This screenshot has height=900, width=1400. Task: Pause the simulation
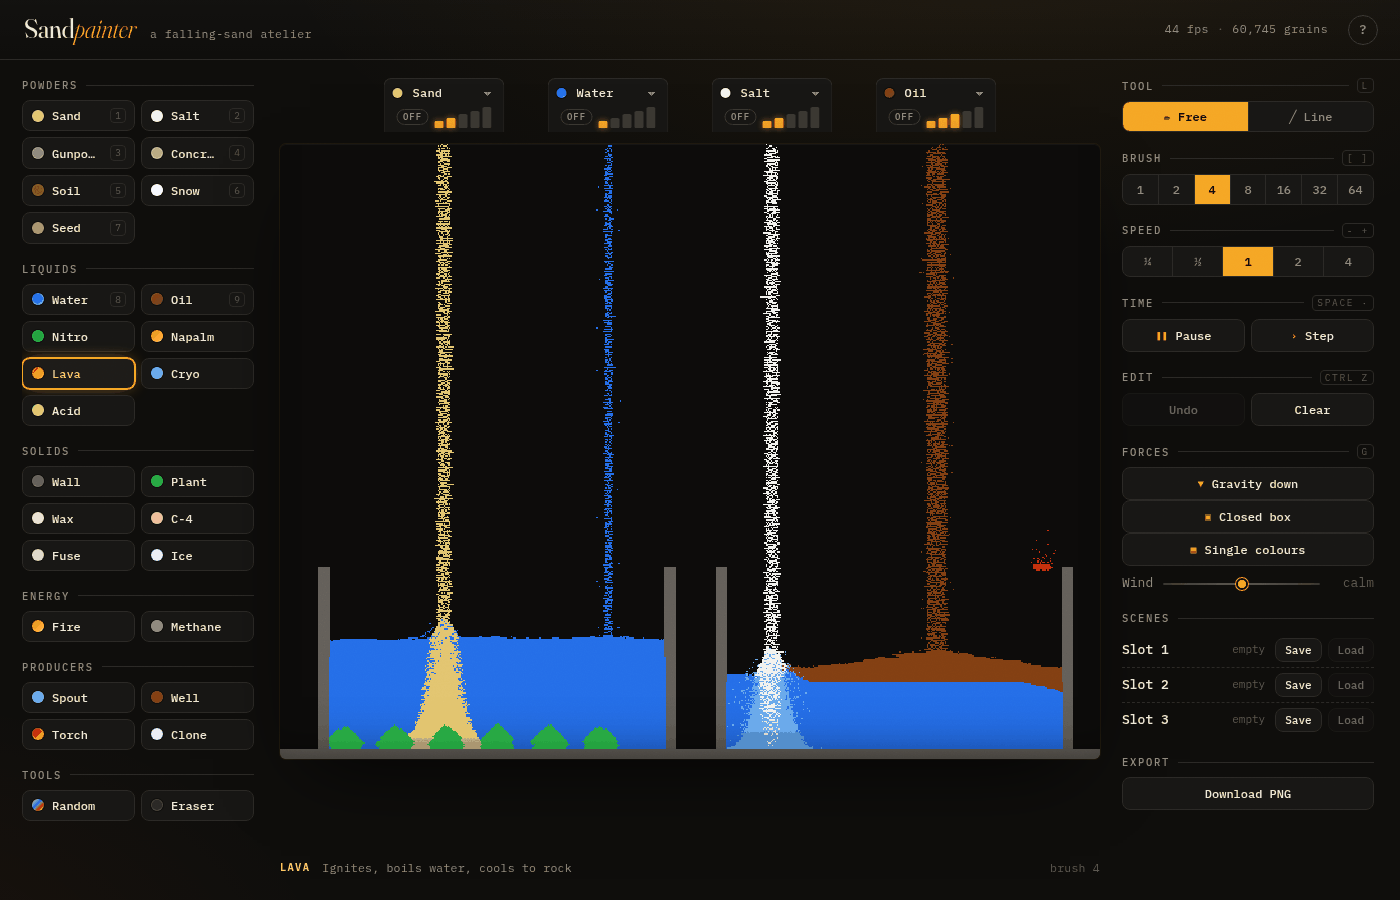point(1183,336)
